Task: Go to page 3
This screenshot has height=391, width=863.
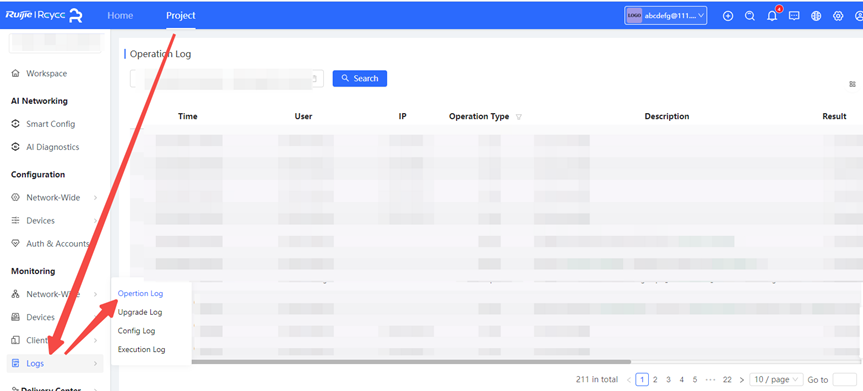Action: coord(668,379)
